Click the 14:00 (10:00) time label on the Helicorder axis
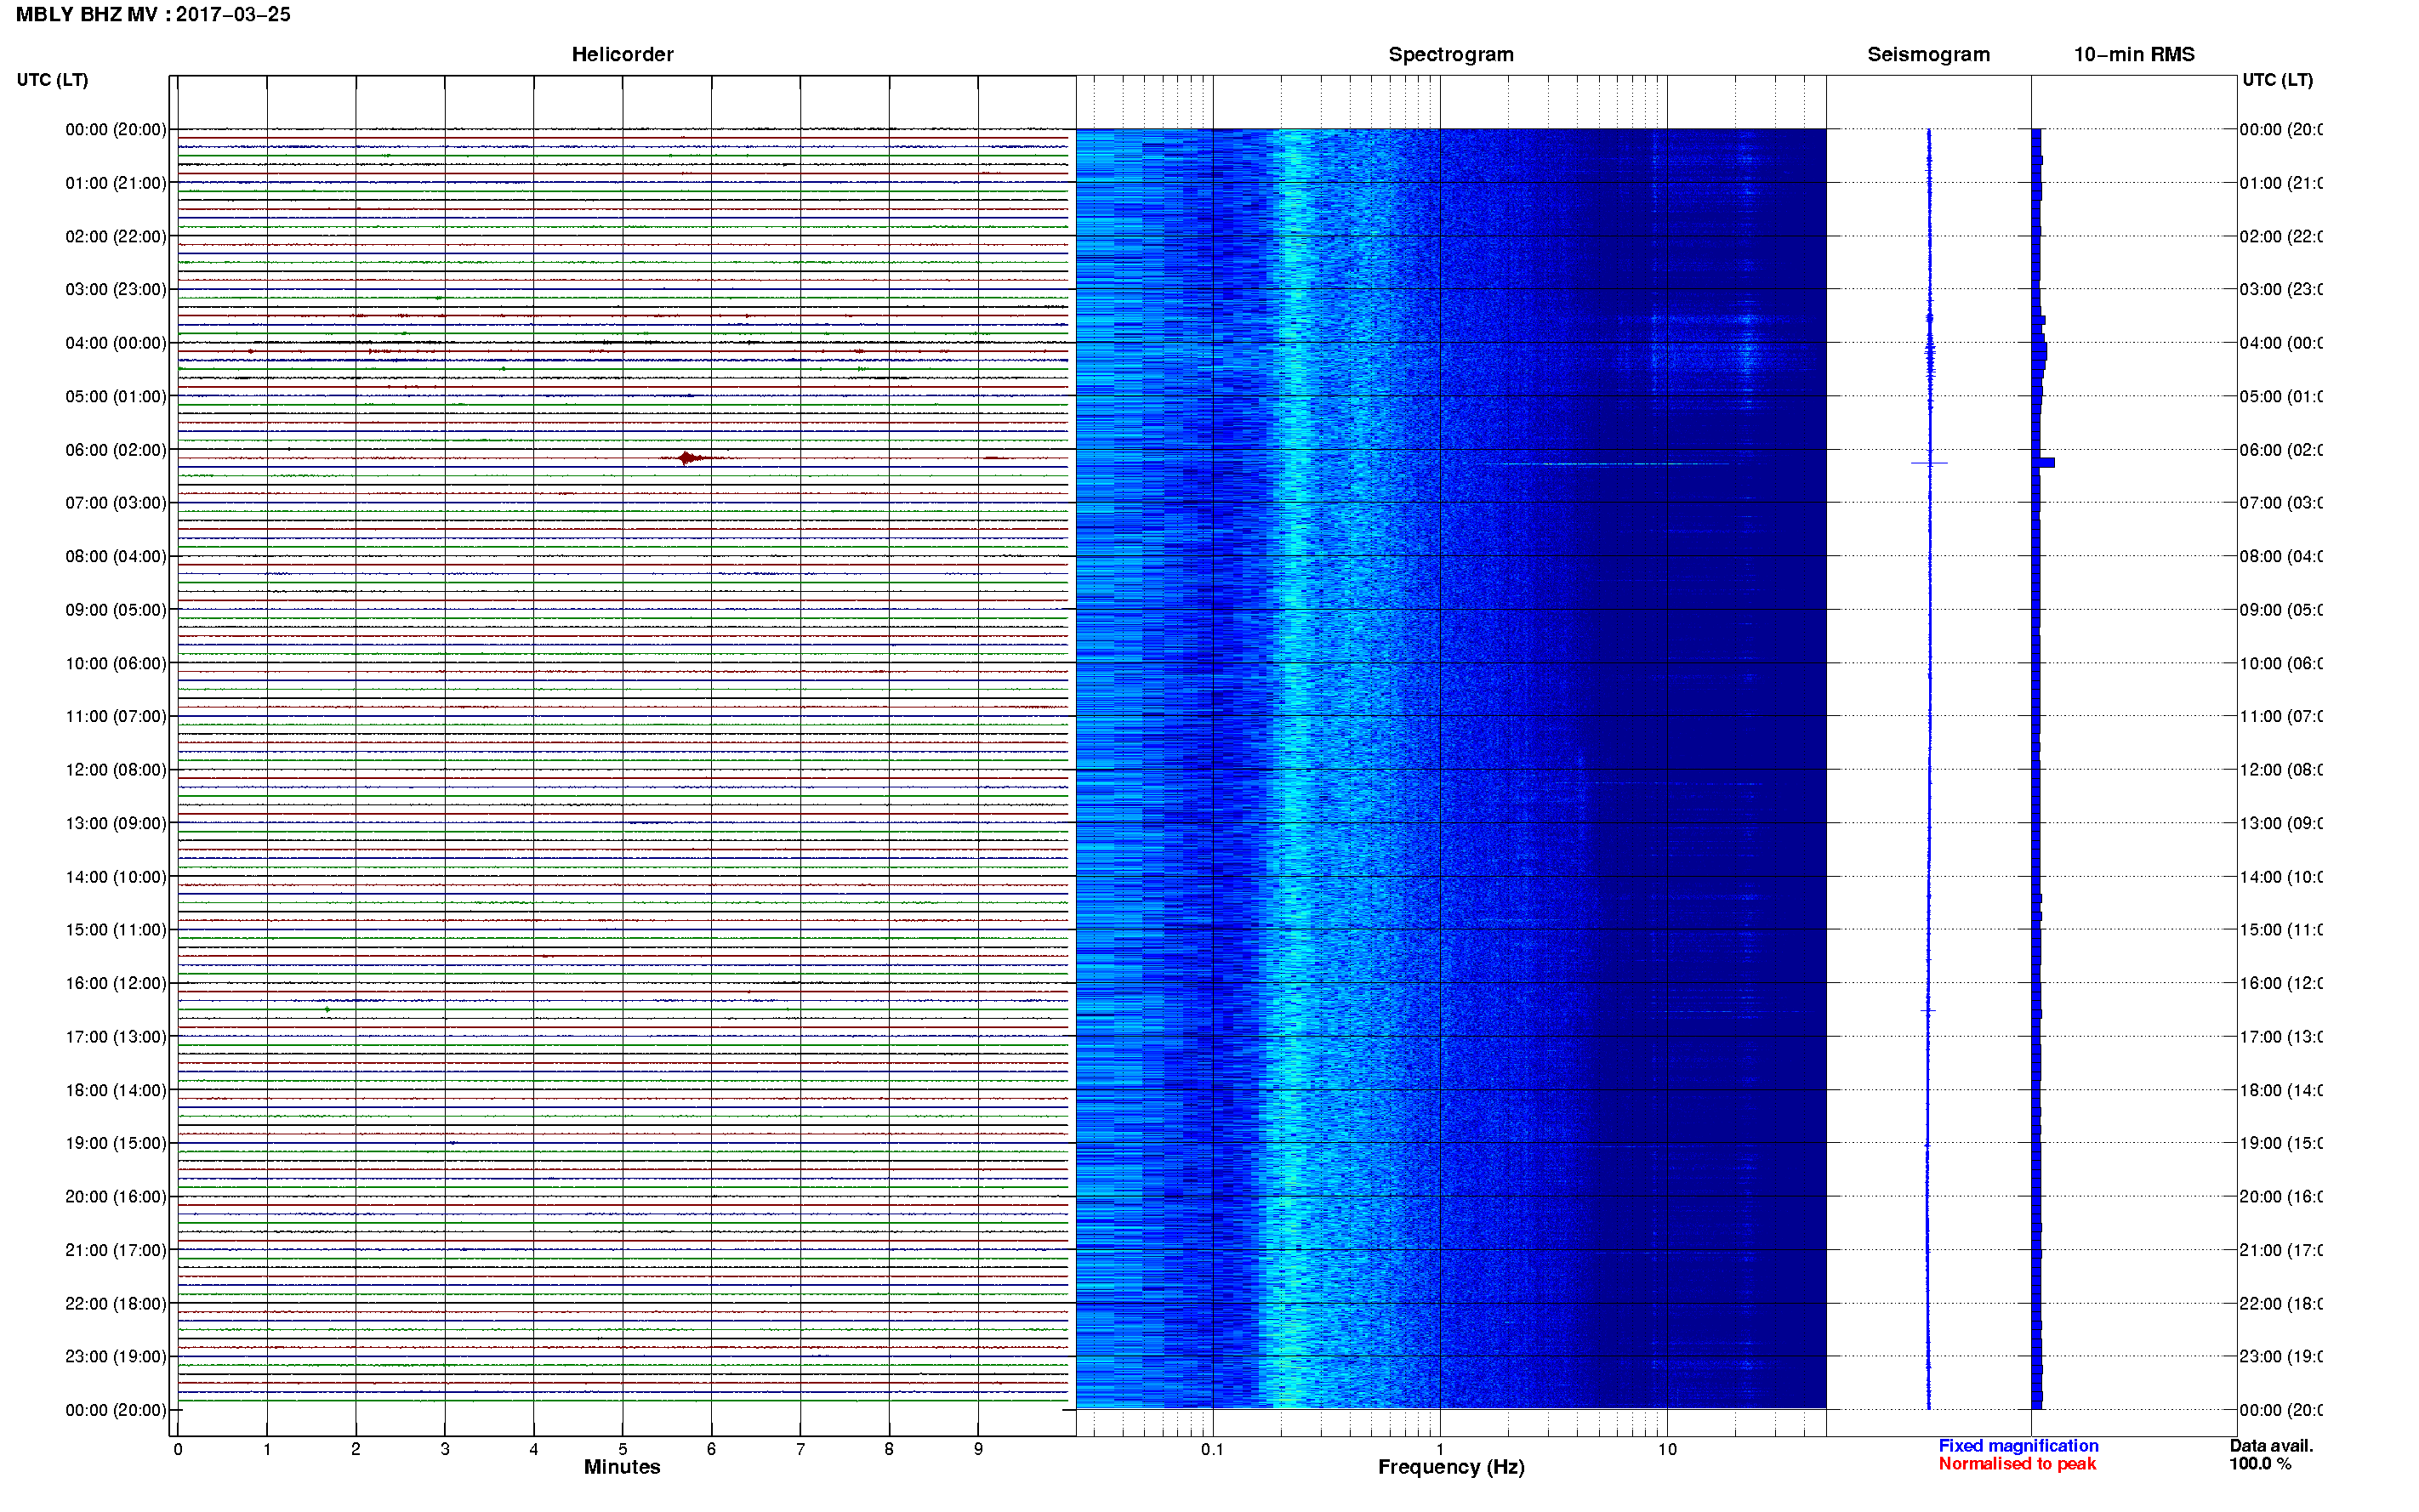 [116, 877]
